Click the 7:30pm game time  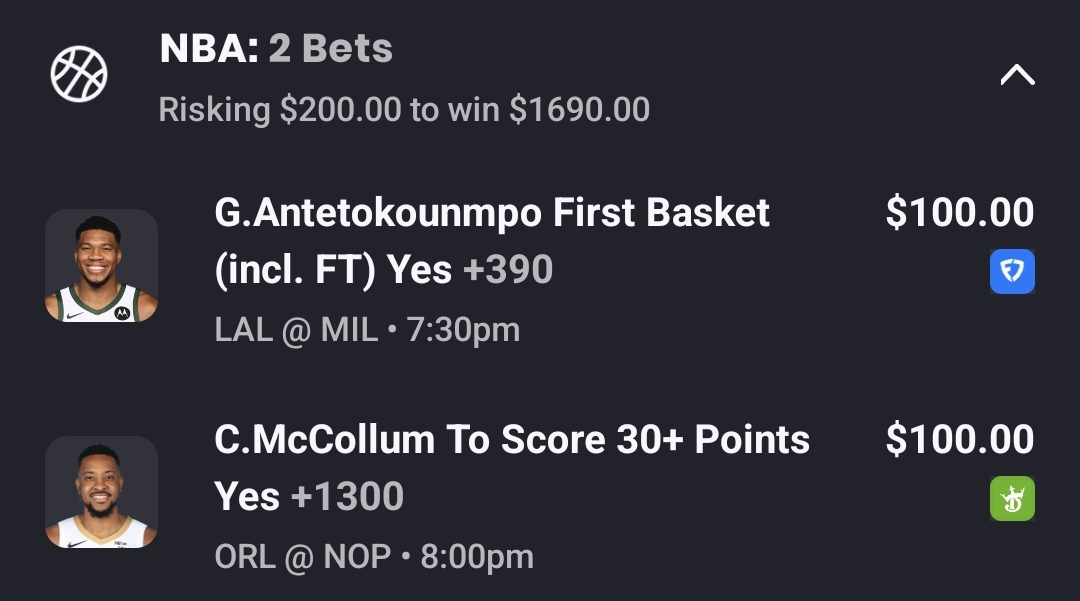click(x=464, y=330)
